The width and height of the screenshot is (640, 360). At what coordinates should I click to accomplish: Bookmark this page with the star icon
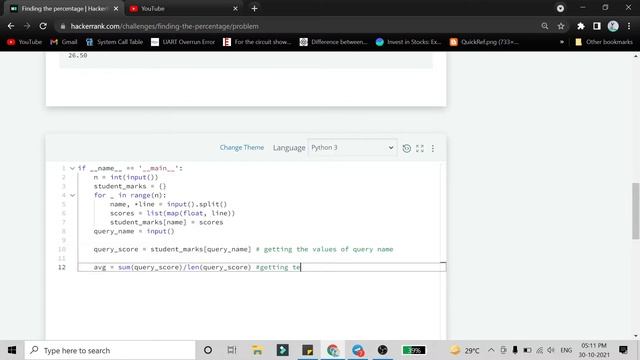point(561,26)
